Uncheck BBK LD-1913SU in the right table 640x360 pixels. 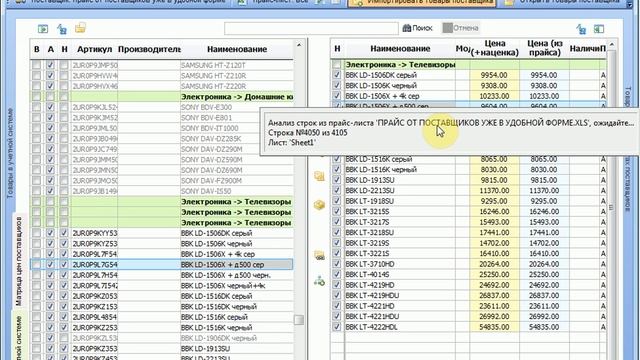337,180
